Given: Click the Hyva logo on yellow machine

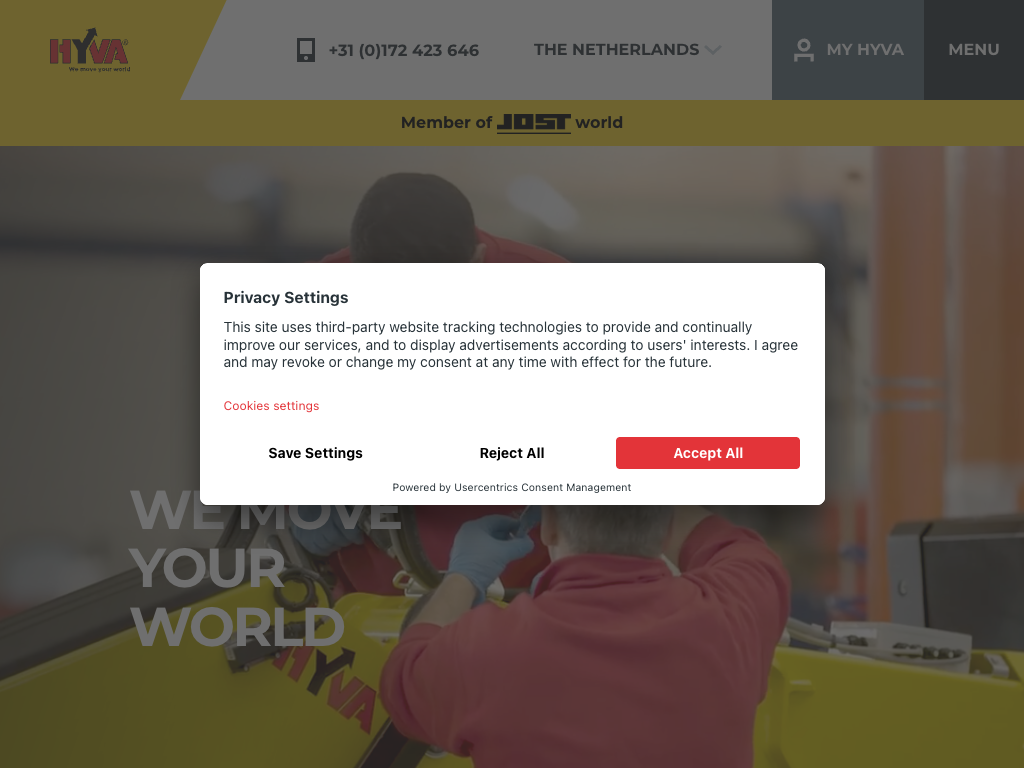Looking at the screenshot, I should 325,684.
